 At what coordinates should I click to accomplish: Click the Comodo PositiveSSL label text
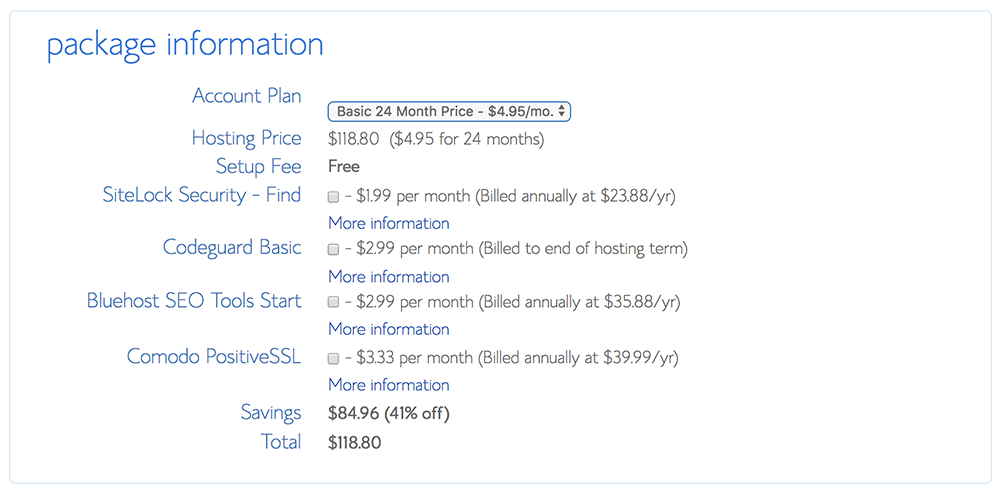click(214, 357)
